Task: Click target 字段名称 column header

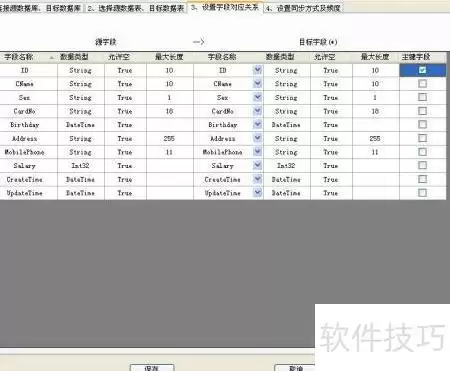Action: point(228,57)
